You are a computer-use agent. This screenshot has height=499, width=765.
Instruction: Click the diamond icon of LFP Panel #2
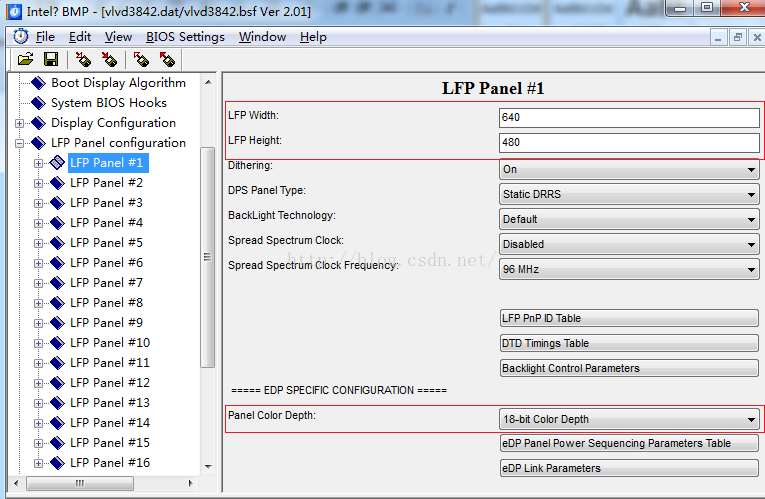click(57, 183)
